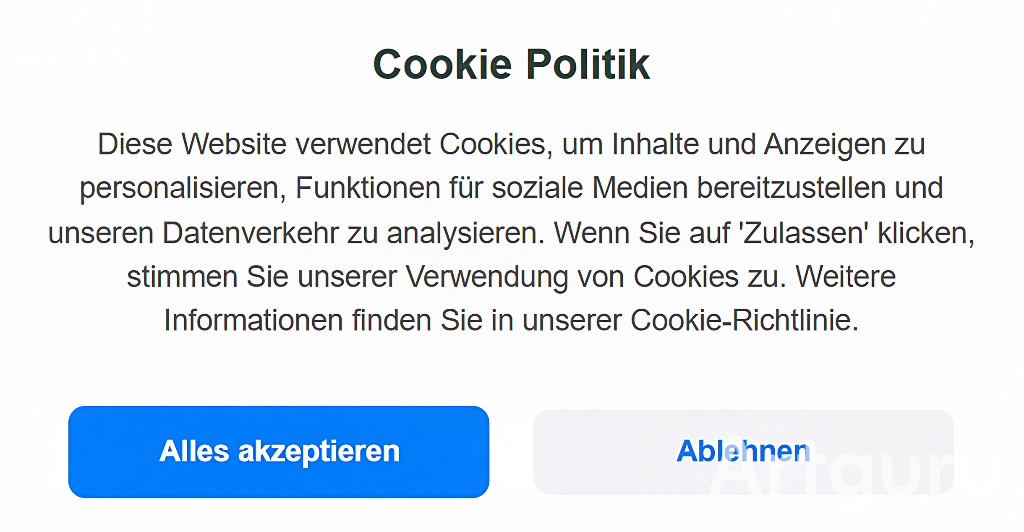Viewport: 1024px width, 532px height.
Task: Click the Cookie Politik heading
Action: pos(511,65)
